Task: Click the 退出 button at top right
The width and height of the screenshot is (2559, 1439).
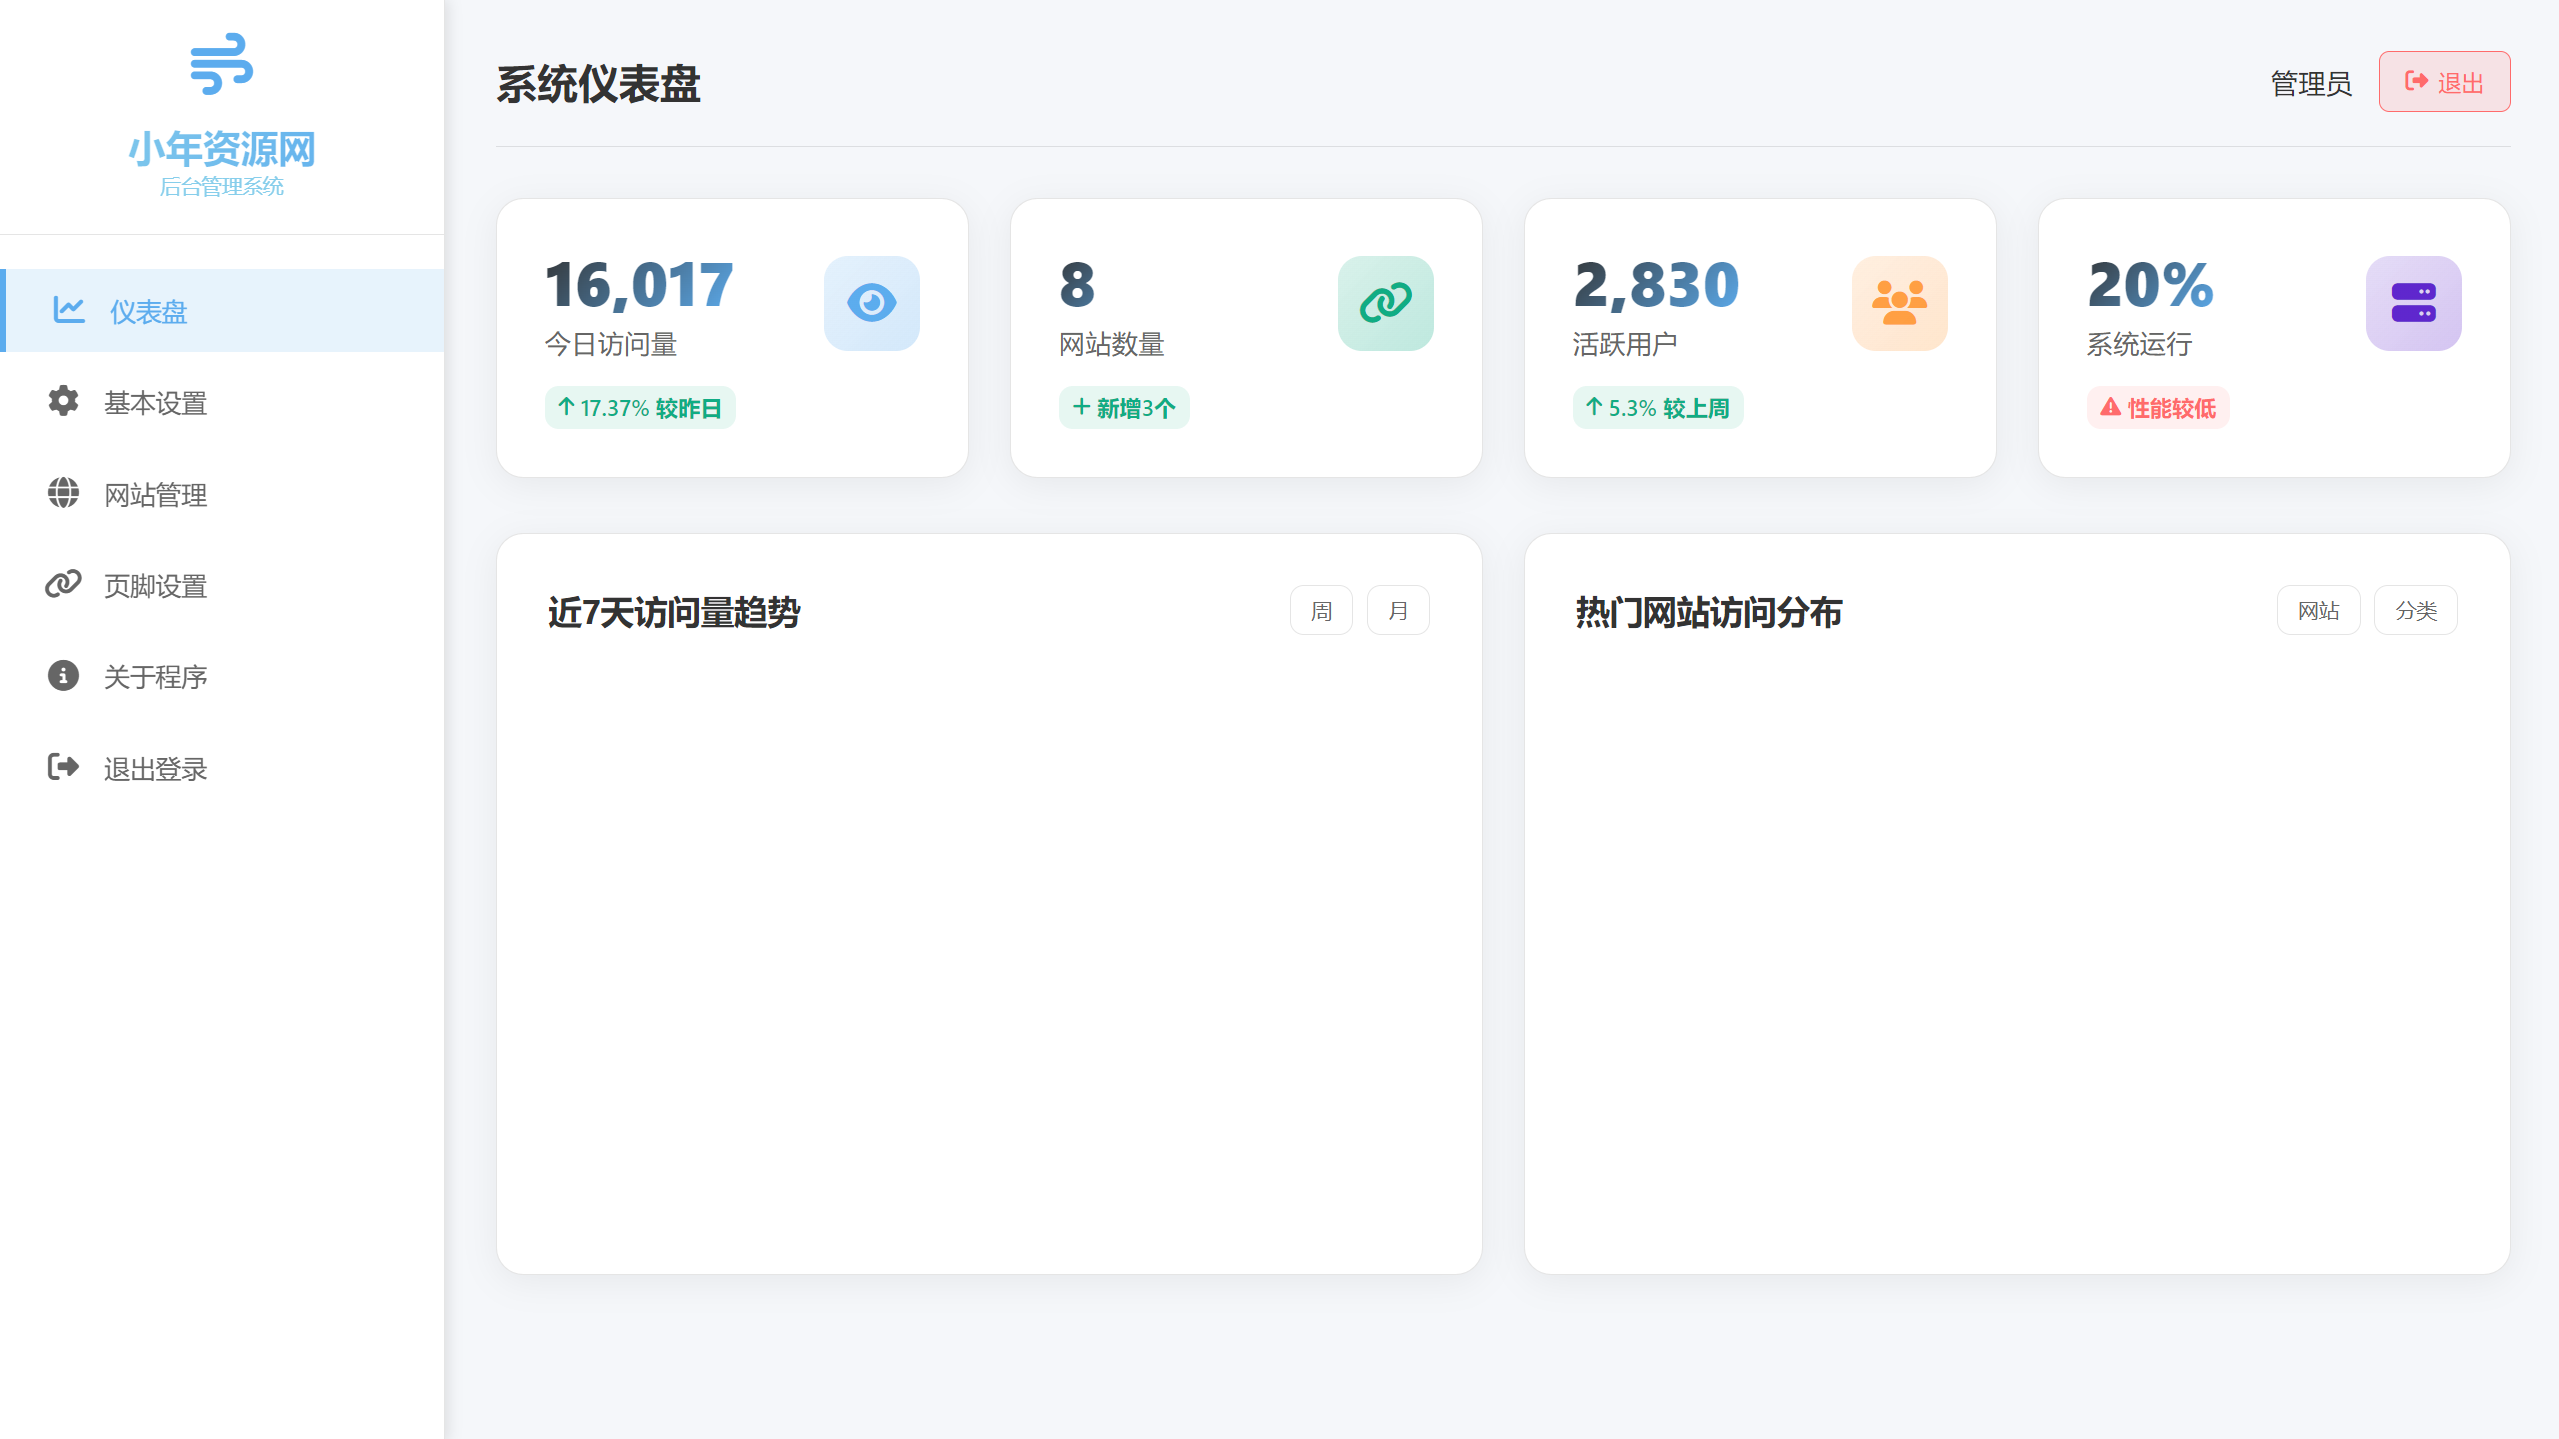Action: click(x=2443, y=81)
